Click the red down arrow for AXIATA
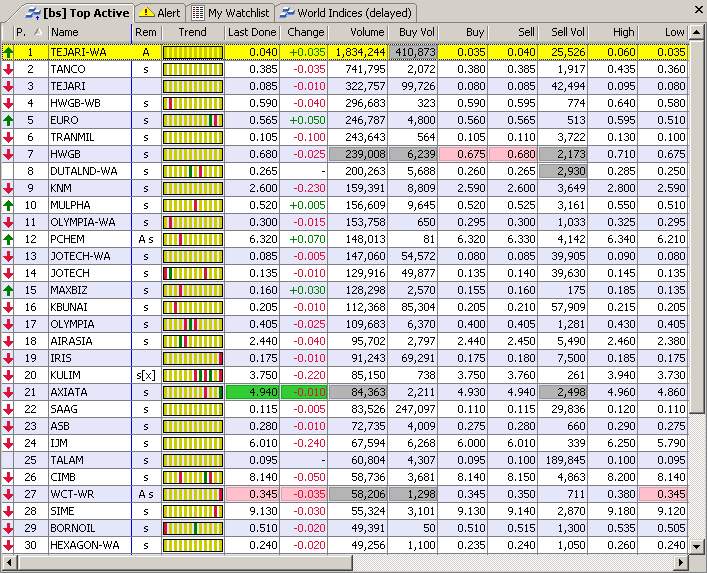This screenshot has width=707, height=573. [x=8, y=392]
